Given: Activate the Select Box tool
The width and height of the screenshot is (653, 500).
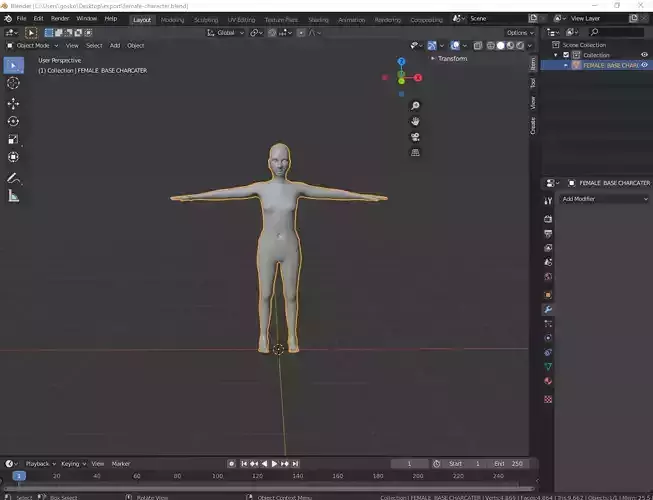Looking at the screenshot, I should tap(13, 65).
